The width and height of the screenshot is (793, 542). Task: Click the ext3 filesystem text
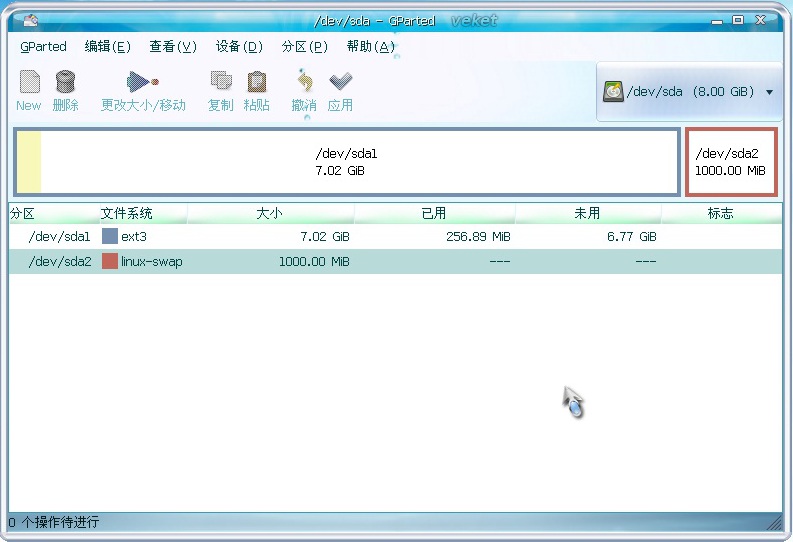[134, 237]
